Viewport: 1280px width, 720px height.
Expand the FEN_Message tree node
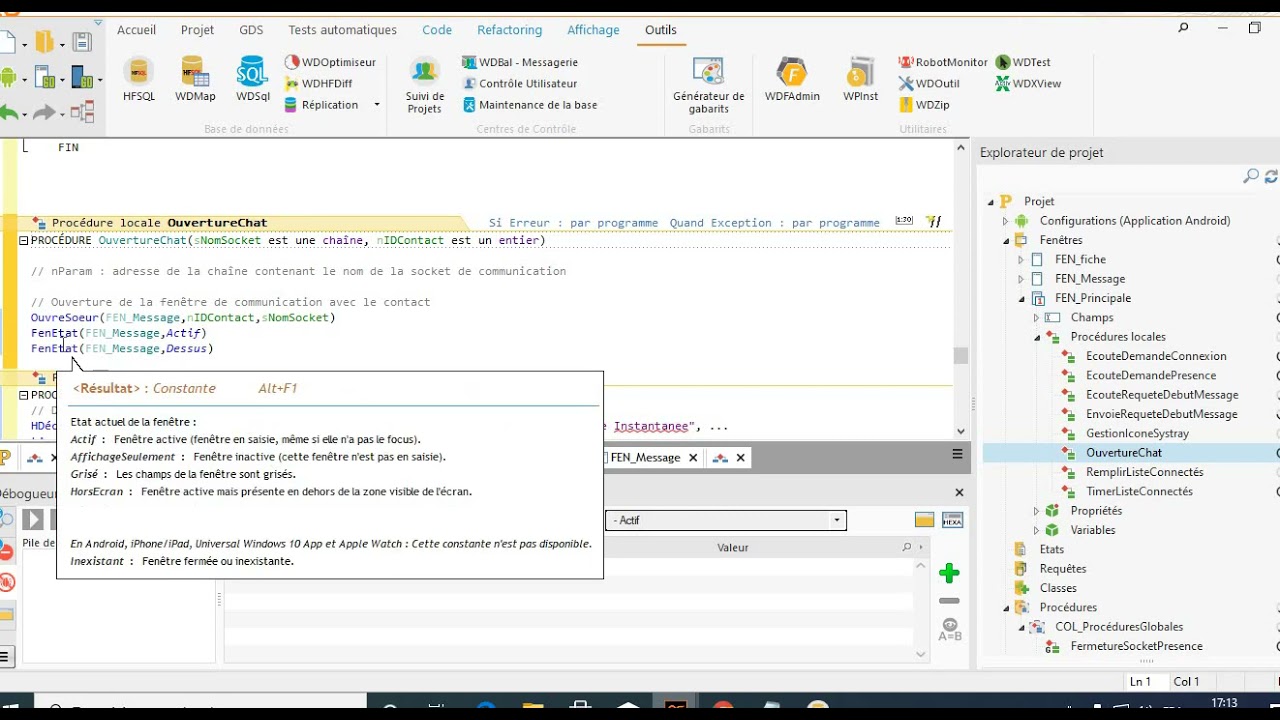[x=1021, y=279]
